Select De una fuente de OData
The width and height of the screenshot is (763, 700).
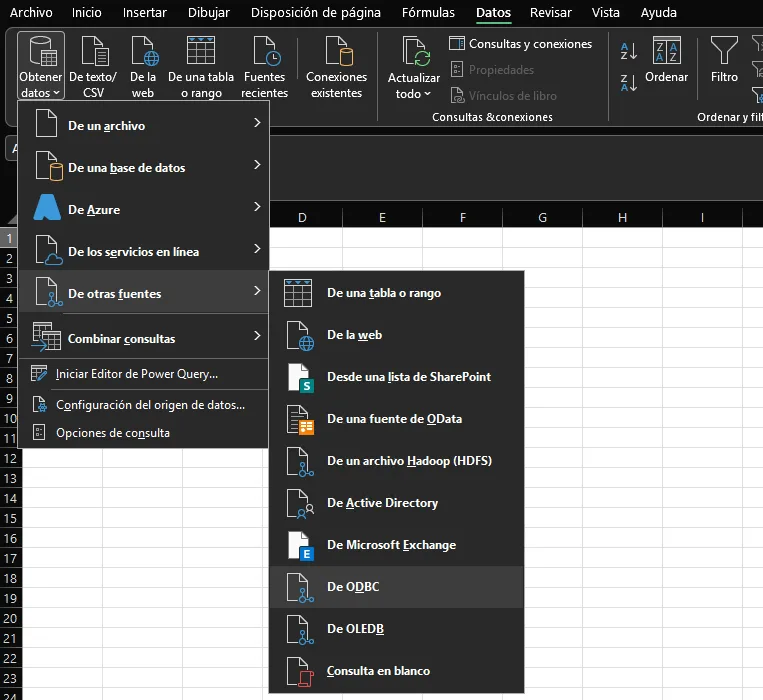pos(397,419)
